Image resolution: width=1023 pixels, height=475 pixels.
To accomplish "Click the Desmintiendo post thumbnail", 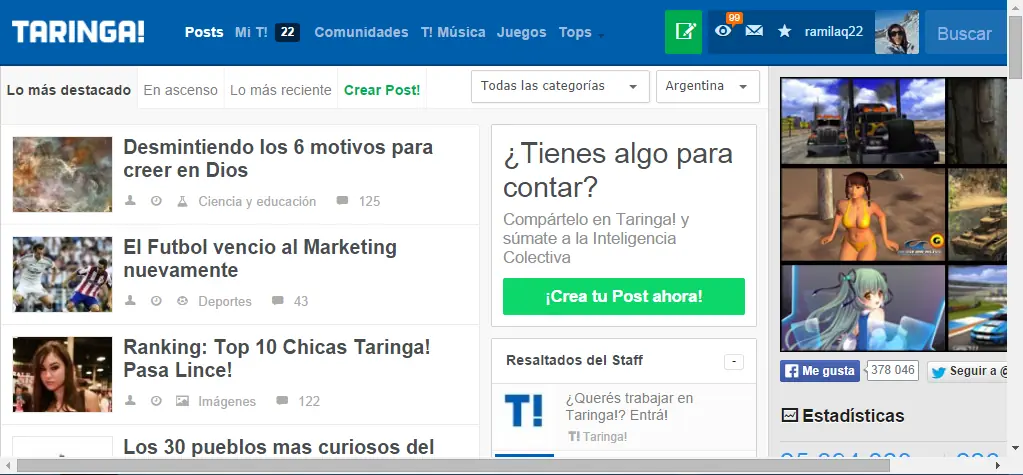I will coord(63,174).
